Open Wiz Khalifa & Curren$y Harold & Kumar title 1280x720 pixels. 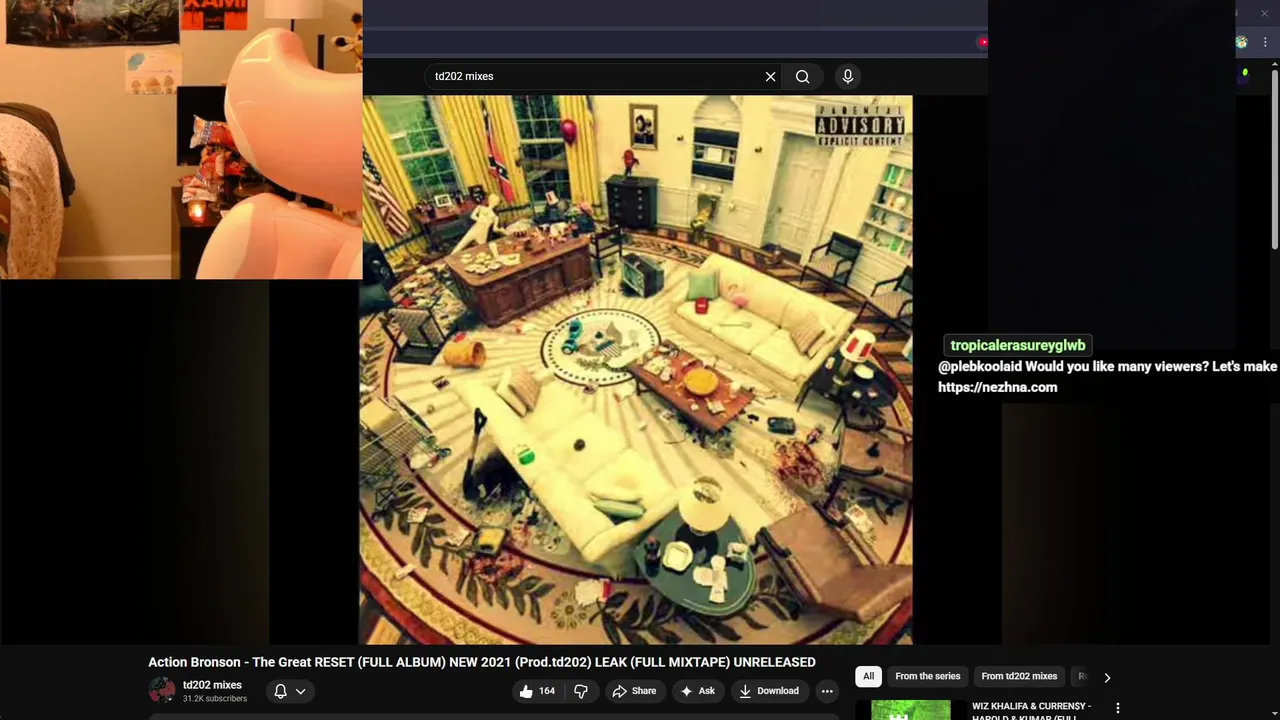[x=1031, y=711]
